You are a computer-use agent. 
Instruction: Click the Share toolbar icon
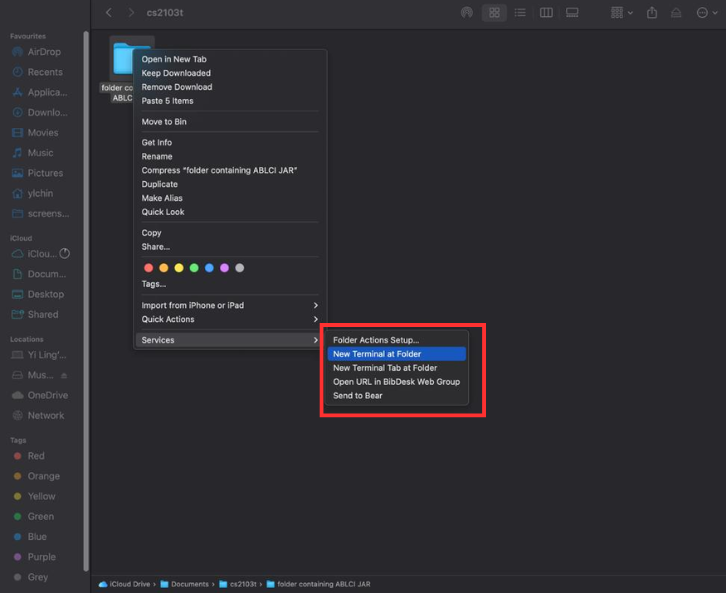tap(652, 12)
